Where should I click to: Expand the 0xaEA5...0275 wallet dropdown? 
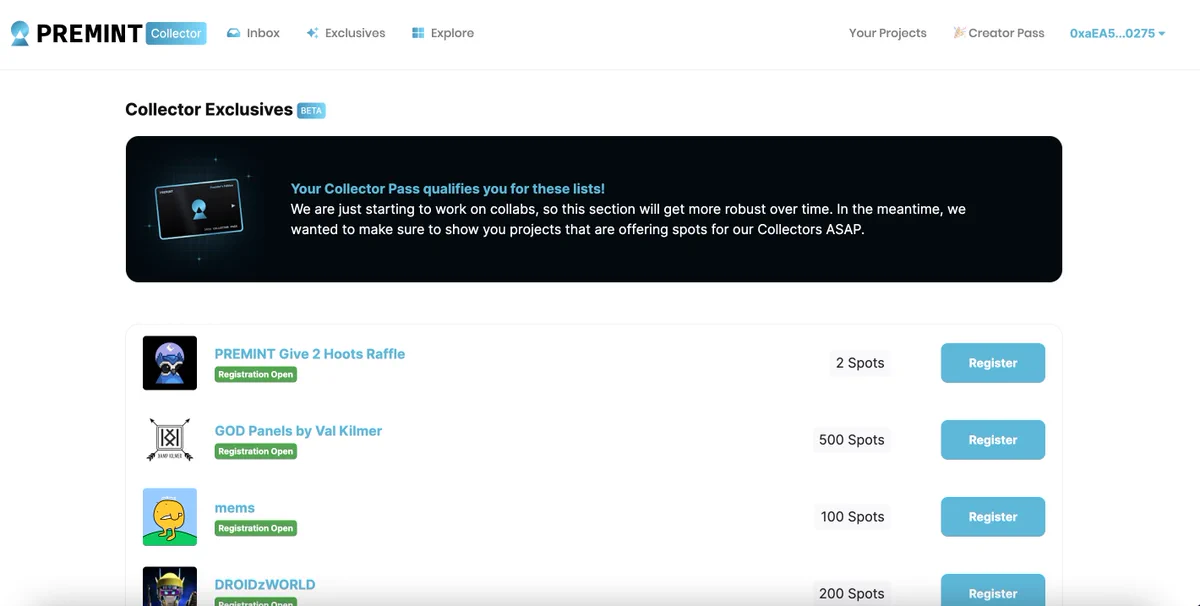coord(1117,33)
